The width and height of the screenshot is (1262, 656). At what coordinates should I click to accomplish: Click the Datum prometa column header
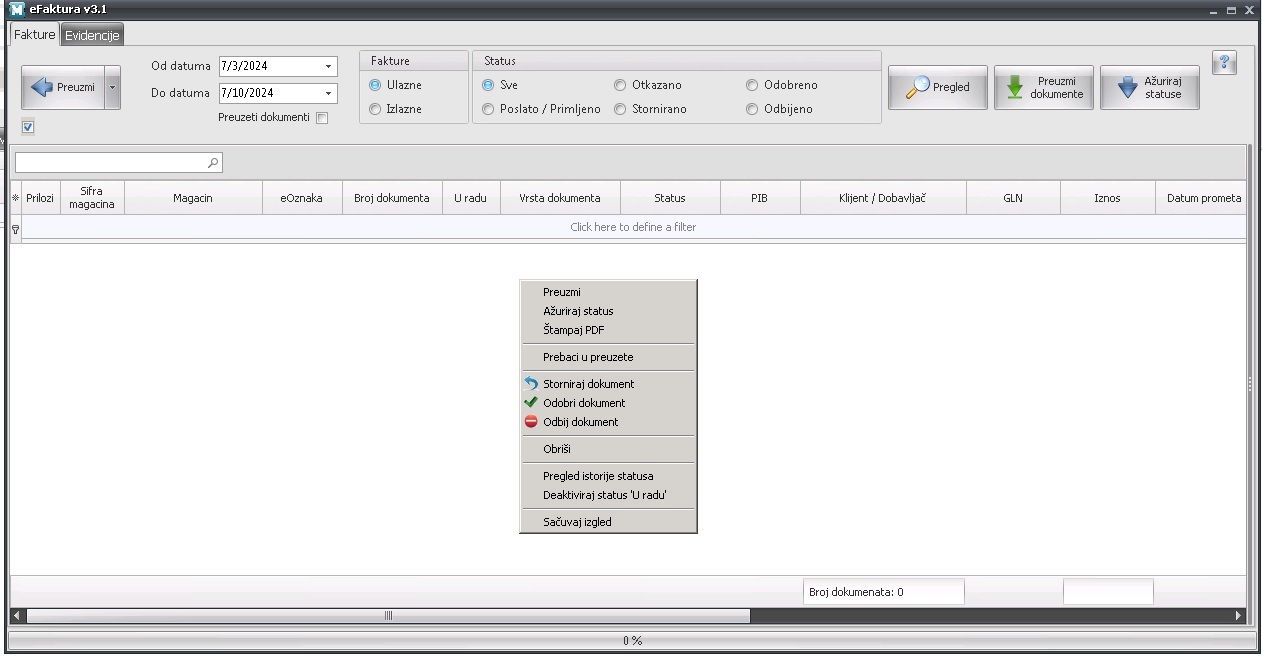point(1201,198)
